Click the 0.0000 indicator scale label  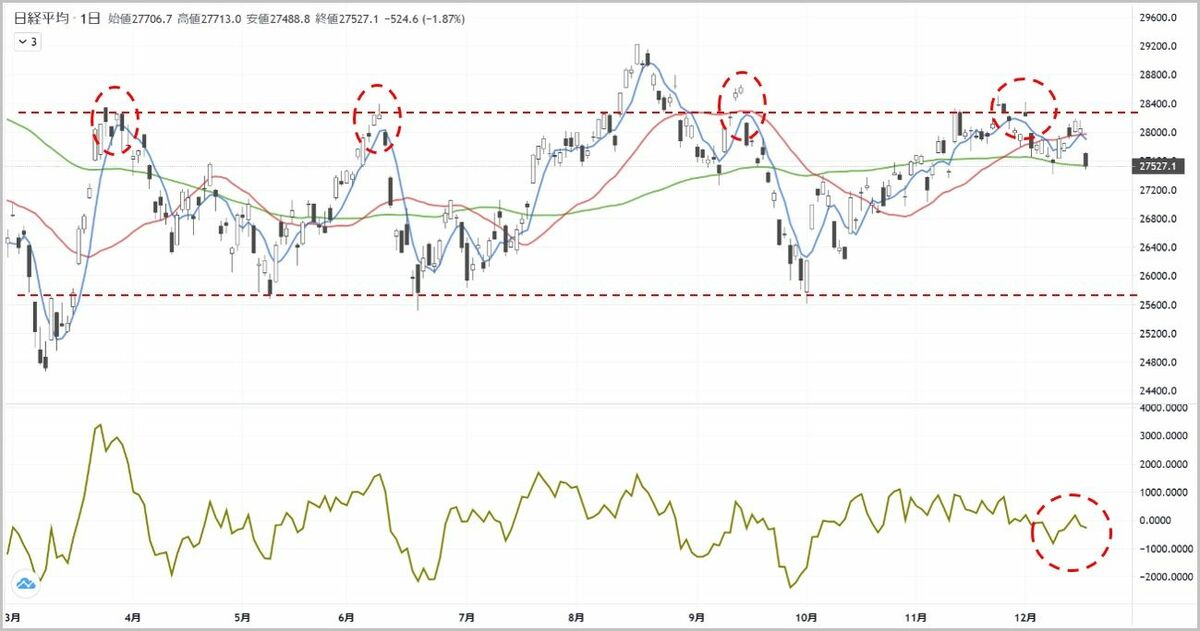[x=1165, y=521]
